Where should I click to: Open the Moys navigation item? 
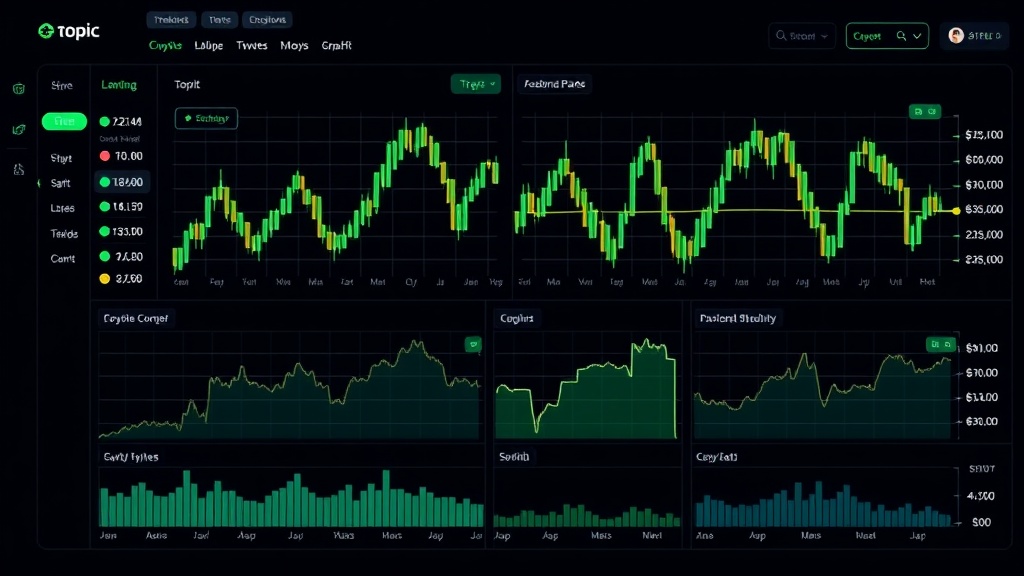click(x=294, y=45)
